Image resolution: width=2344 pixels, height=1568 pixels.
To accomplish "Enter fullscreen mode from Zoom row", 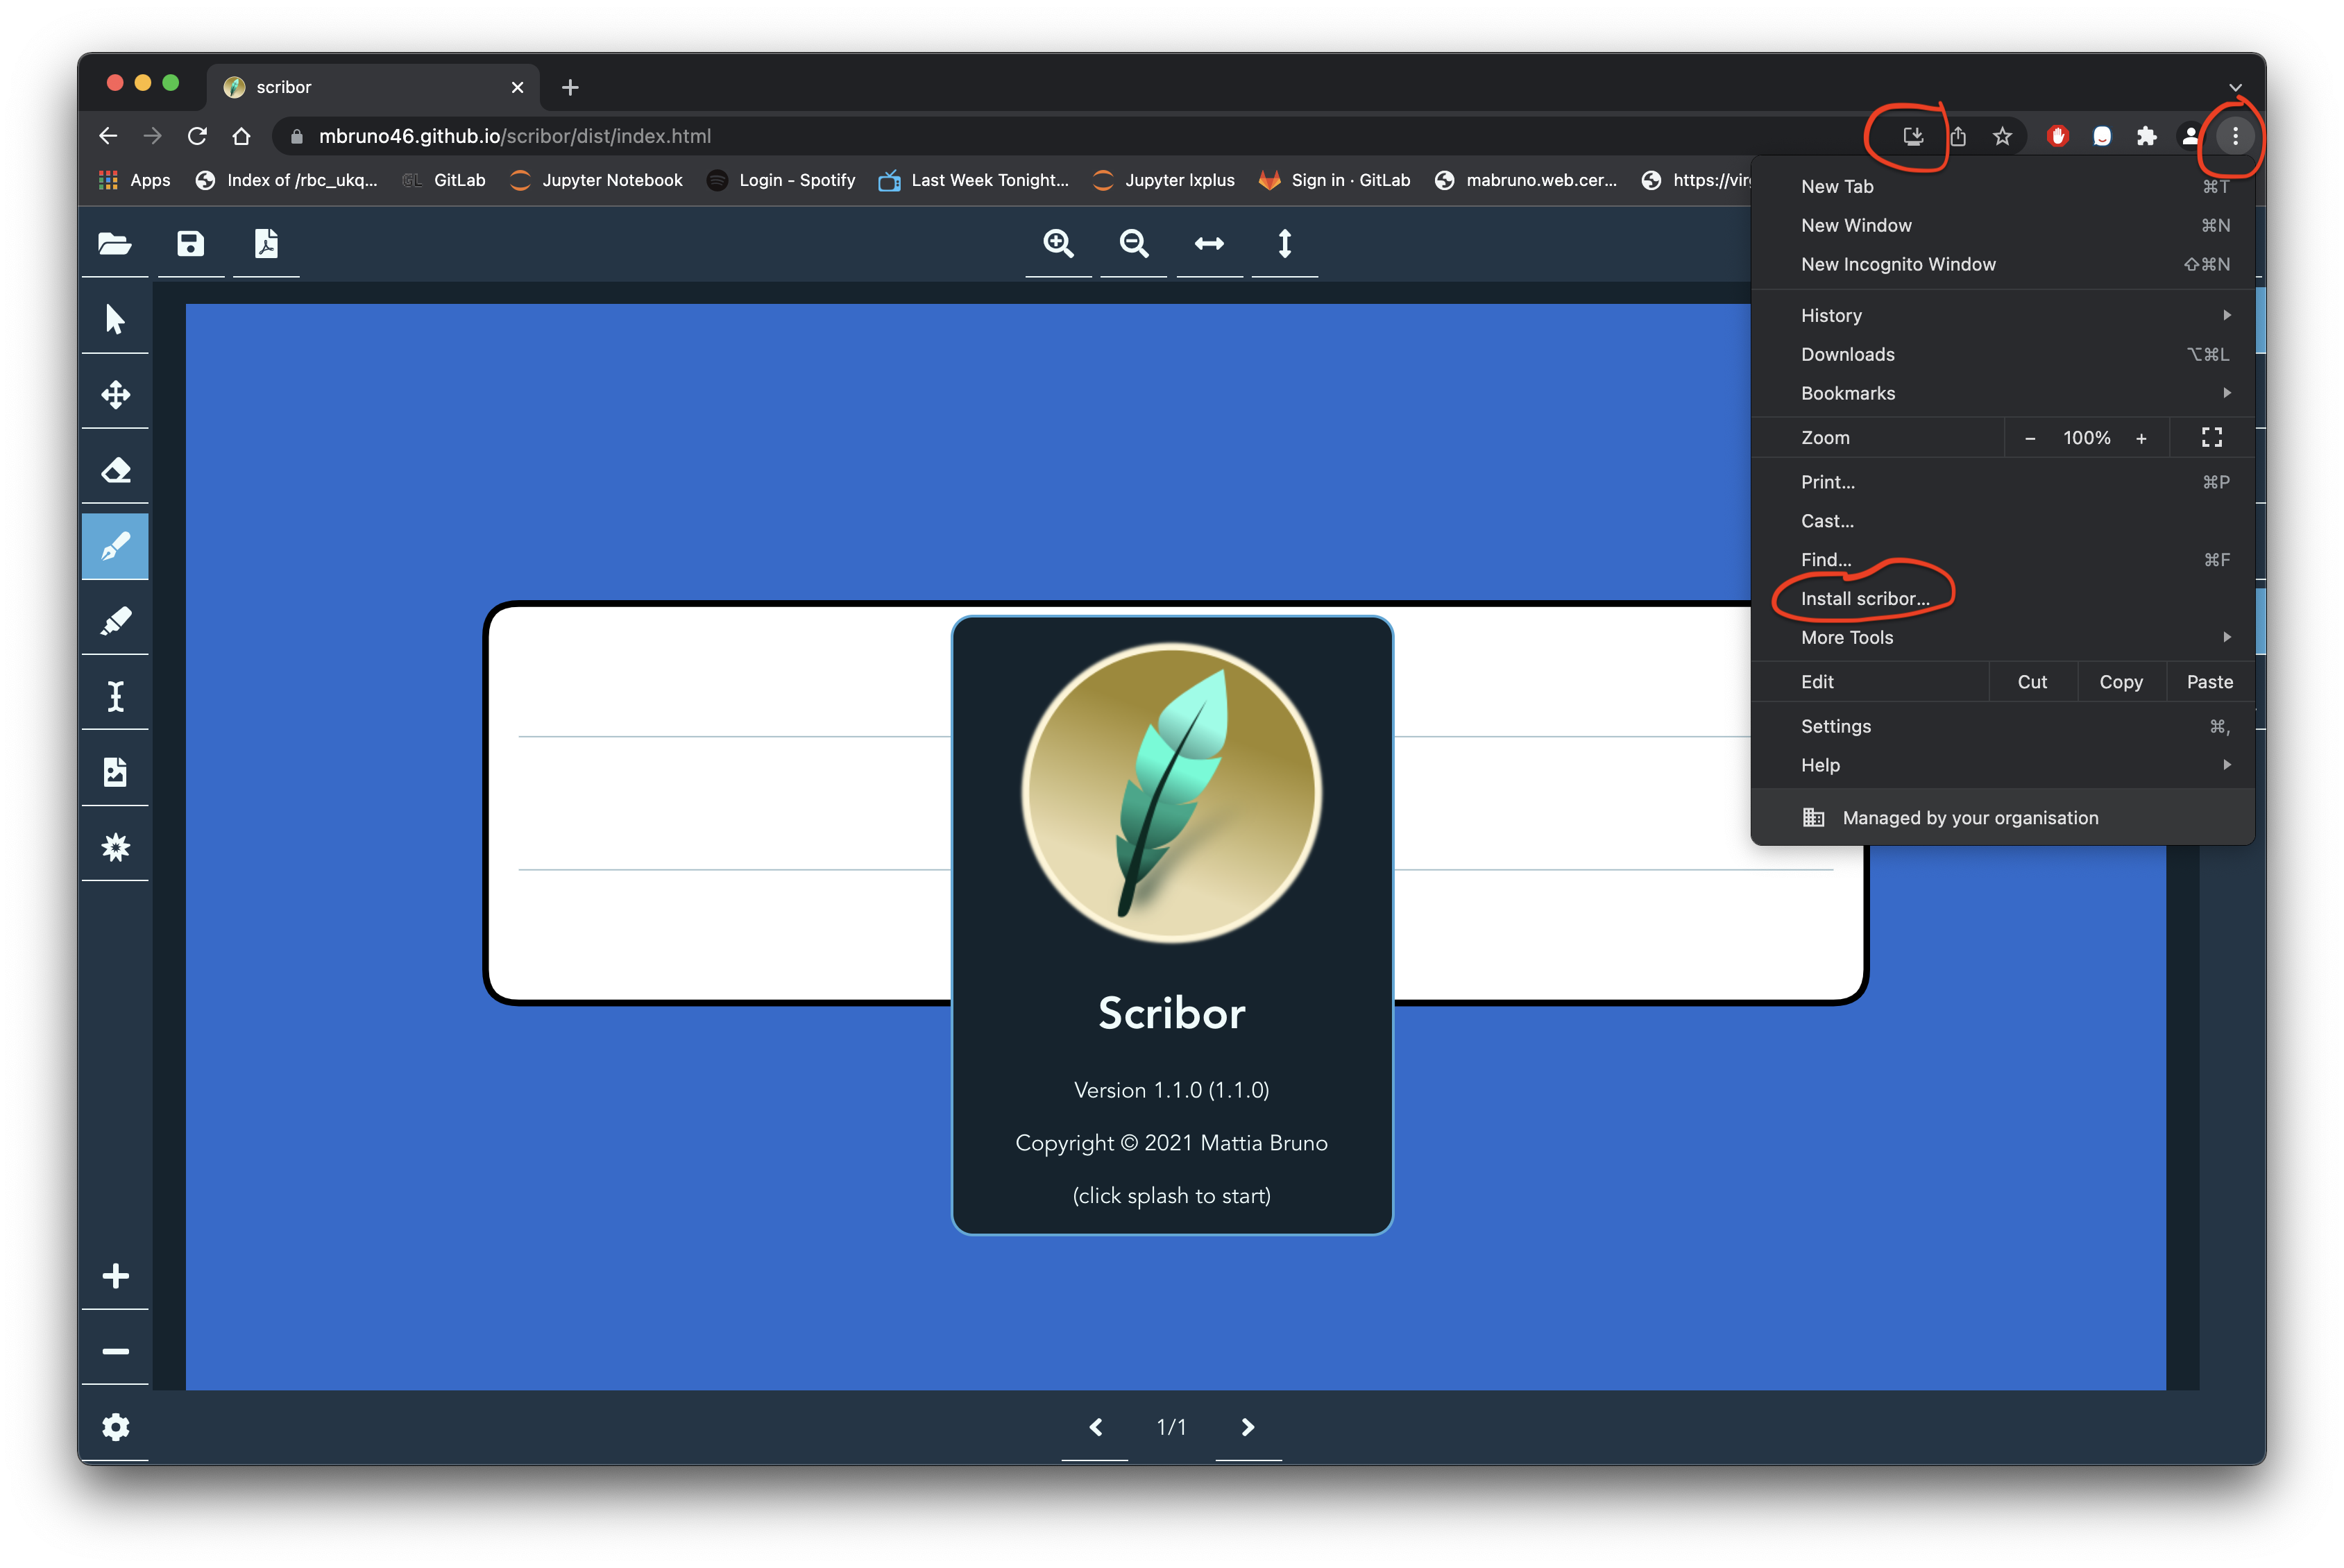I will click(x=2212, y=437).
